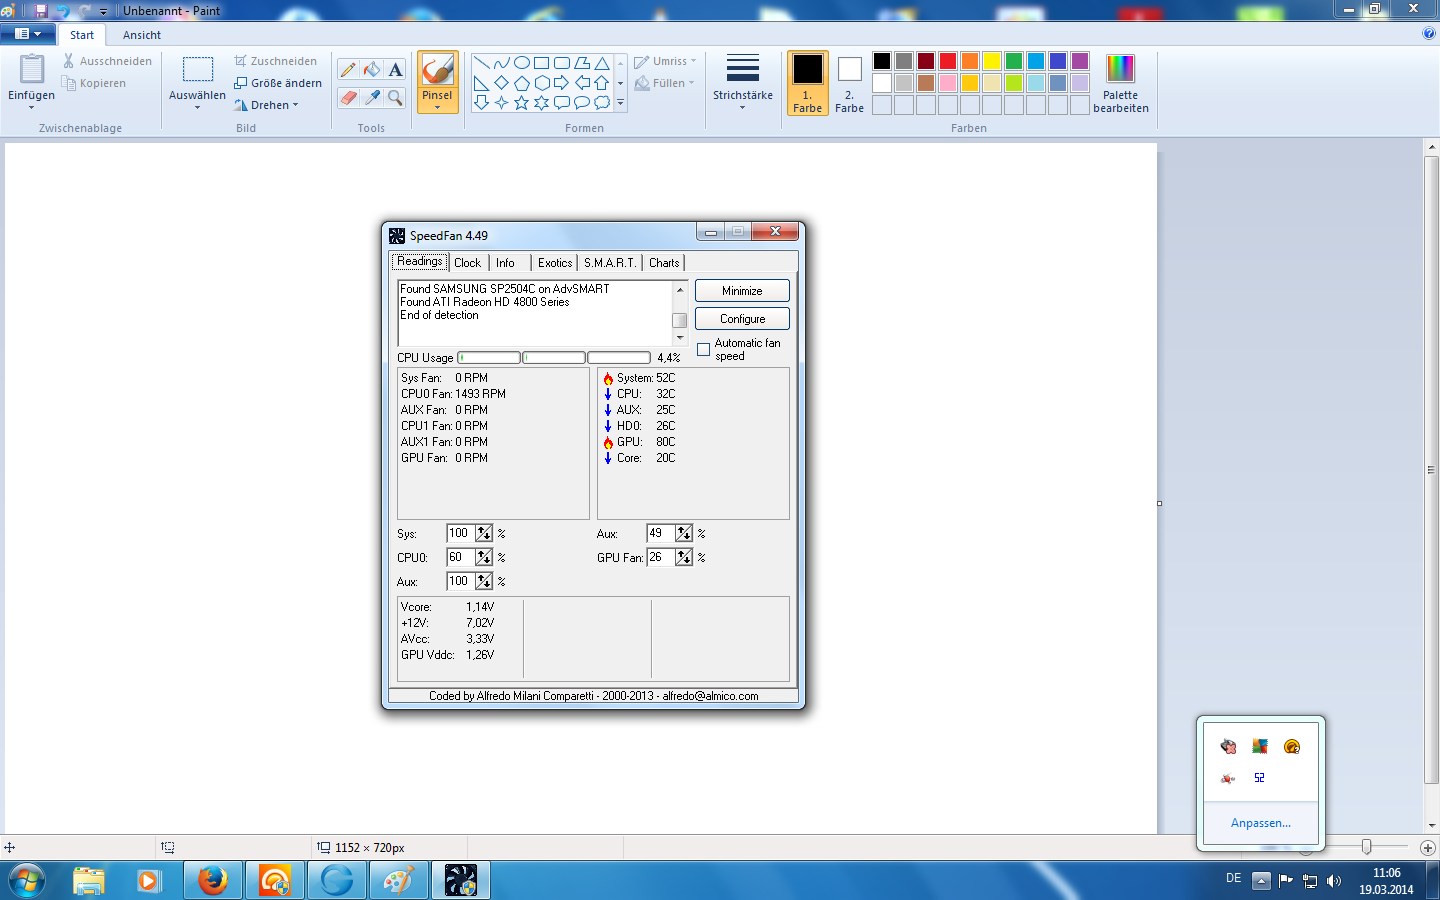The height and width of the screenshot is (900, 1440).
Task: Click the Action Center flag icon
Action: click(x=1286, y=881)
